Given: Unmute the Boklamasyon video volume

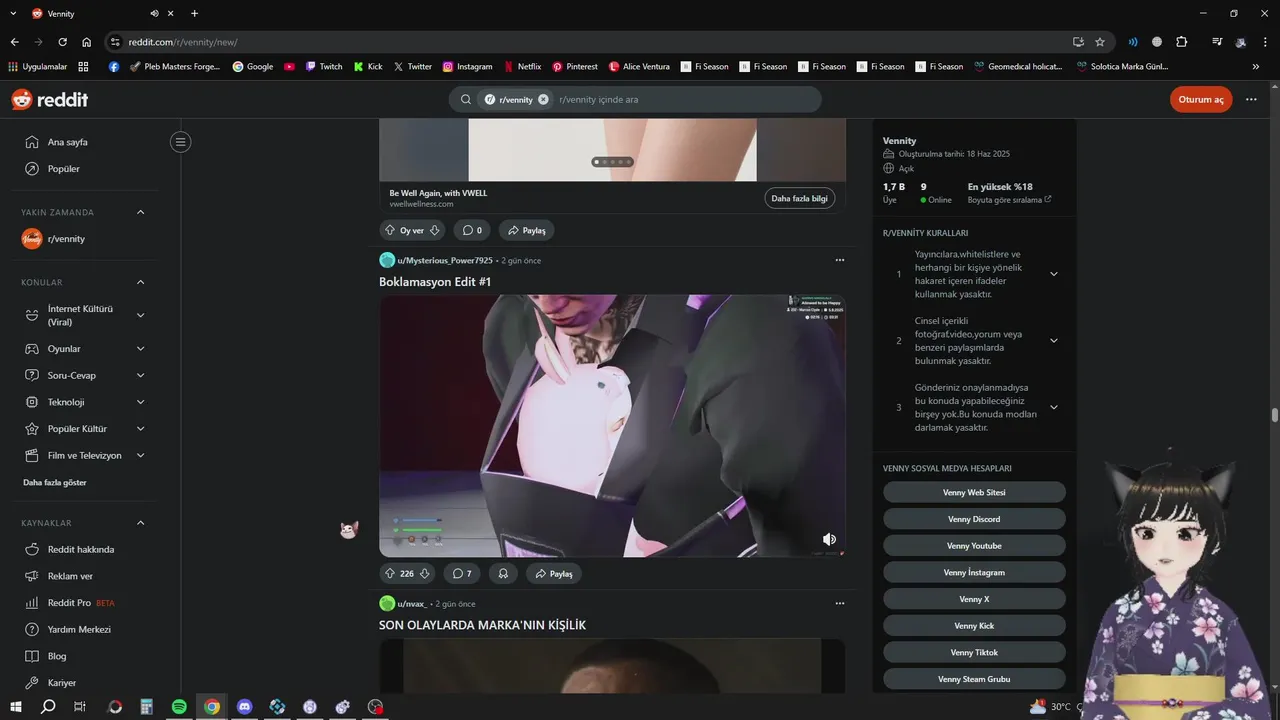Looking at the screenshot, I should click(x=829, y=539).
